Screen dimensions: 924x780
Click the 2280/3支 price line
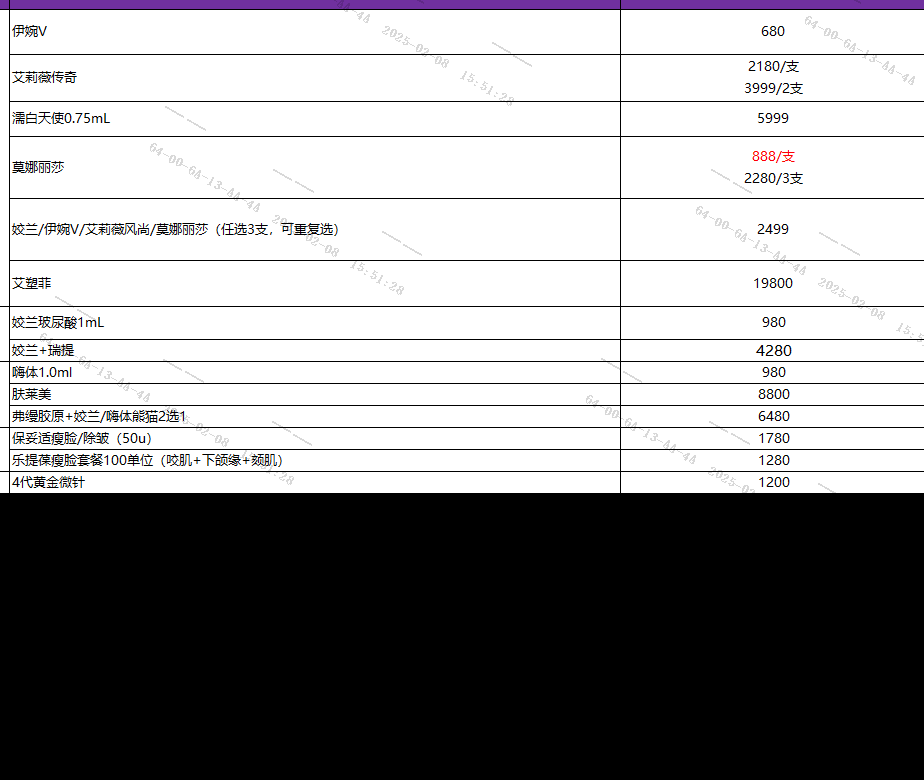(x=773, y=179)
